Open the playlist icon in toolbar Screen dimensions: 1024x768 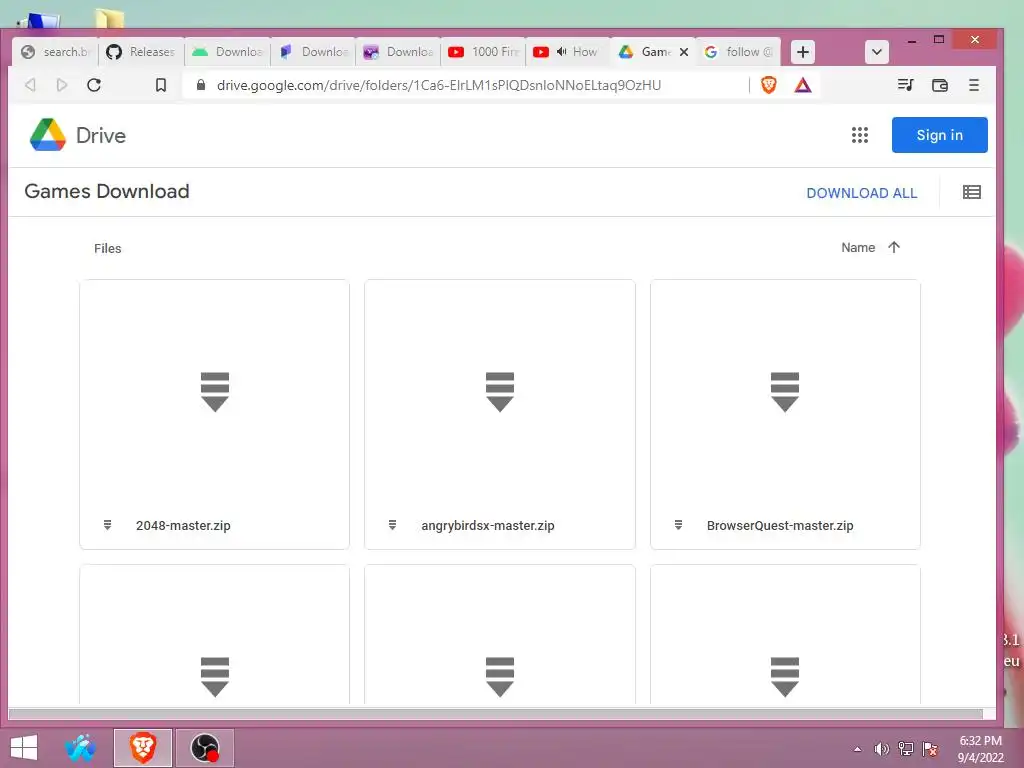click(x=905, y=85)
